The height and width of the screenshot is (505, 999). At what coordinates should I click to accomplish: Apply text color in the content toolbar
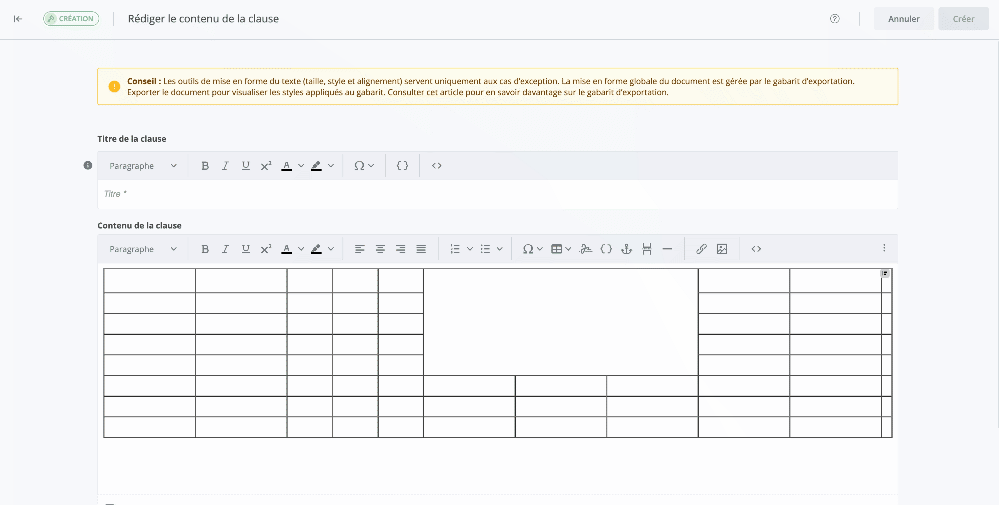287,249
